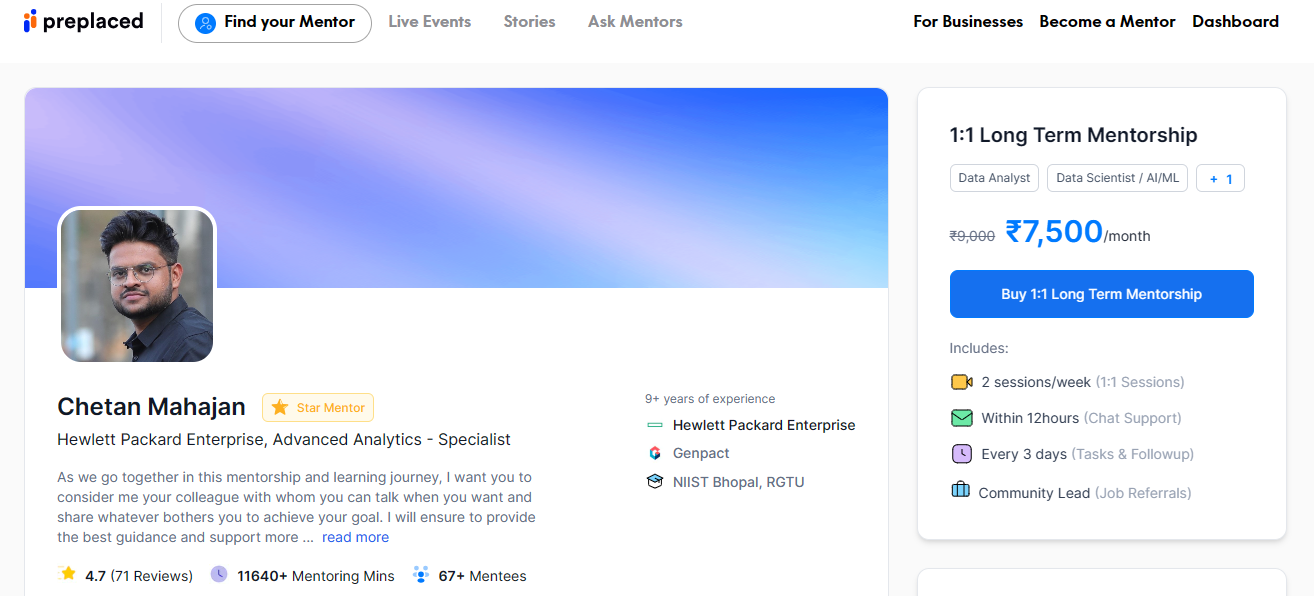Screen dimensions: 1314x596
Task: Click the video camera icon for sessions/week
Action: [x=961, y=382]
